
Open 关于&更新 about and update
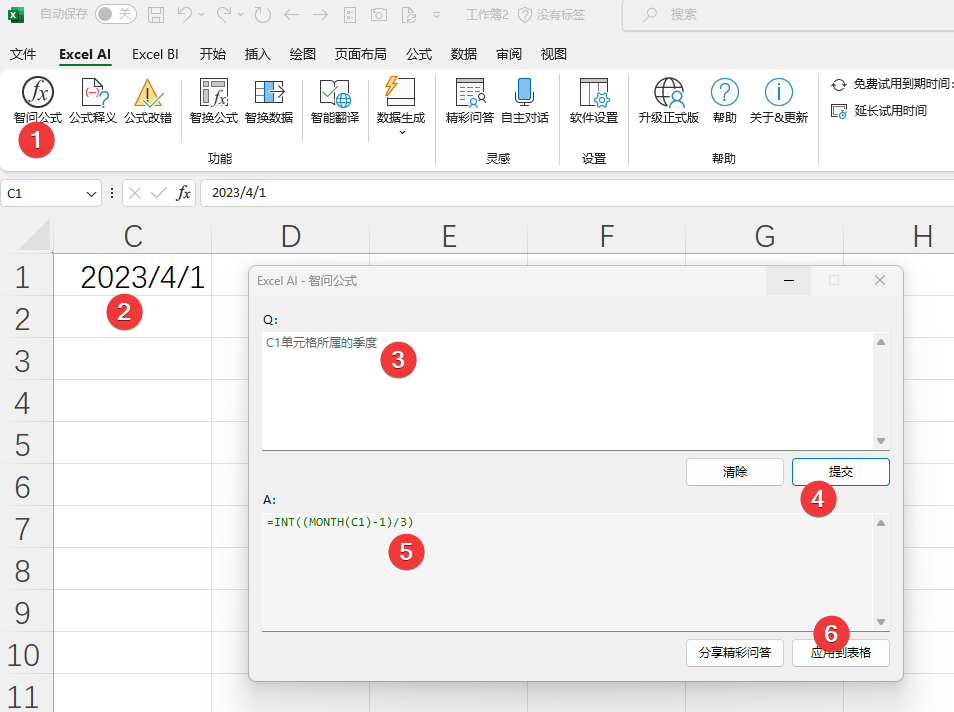[x=779, y=100]
